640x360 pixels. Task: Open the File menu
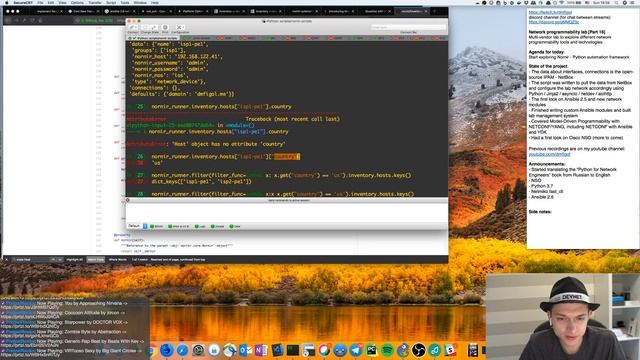click(40, 2)
